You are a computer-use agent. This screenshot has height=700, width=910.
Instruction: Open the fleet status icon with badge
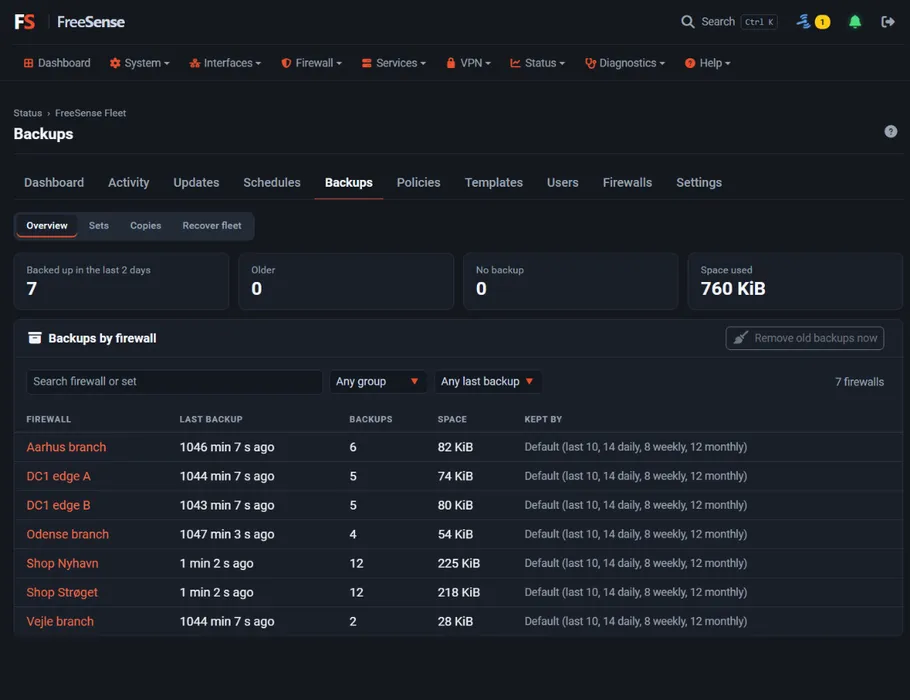coord(813,22)
